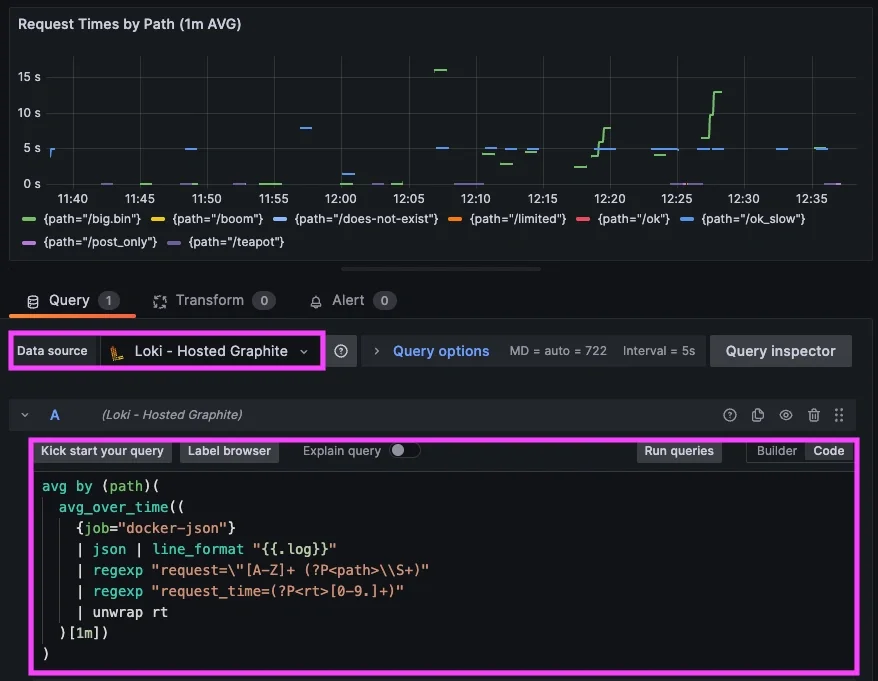Toggle query A visibility eye

point(786,415)
